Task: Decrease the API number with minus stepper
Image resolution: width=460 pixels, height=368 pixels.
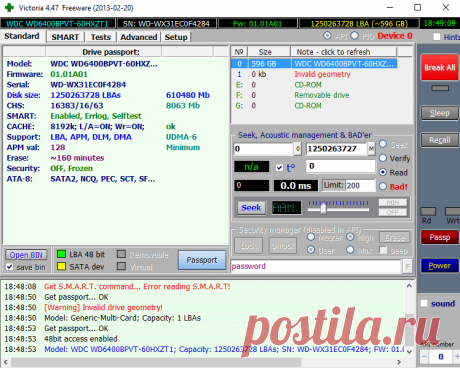Action: pyautogui.click(x=424, y=357)
